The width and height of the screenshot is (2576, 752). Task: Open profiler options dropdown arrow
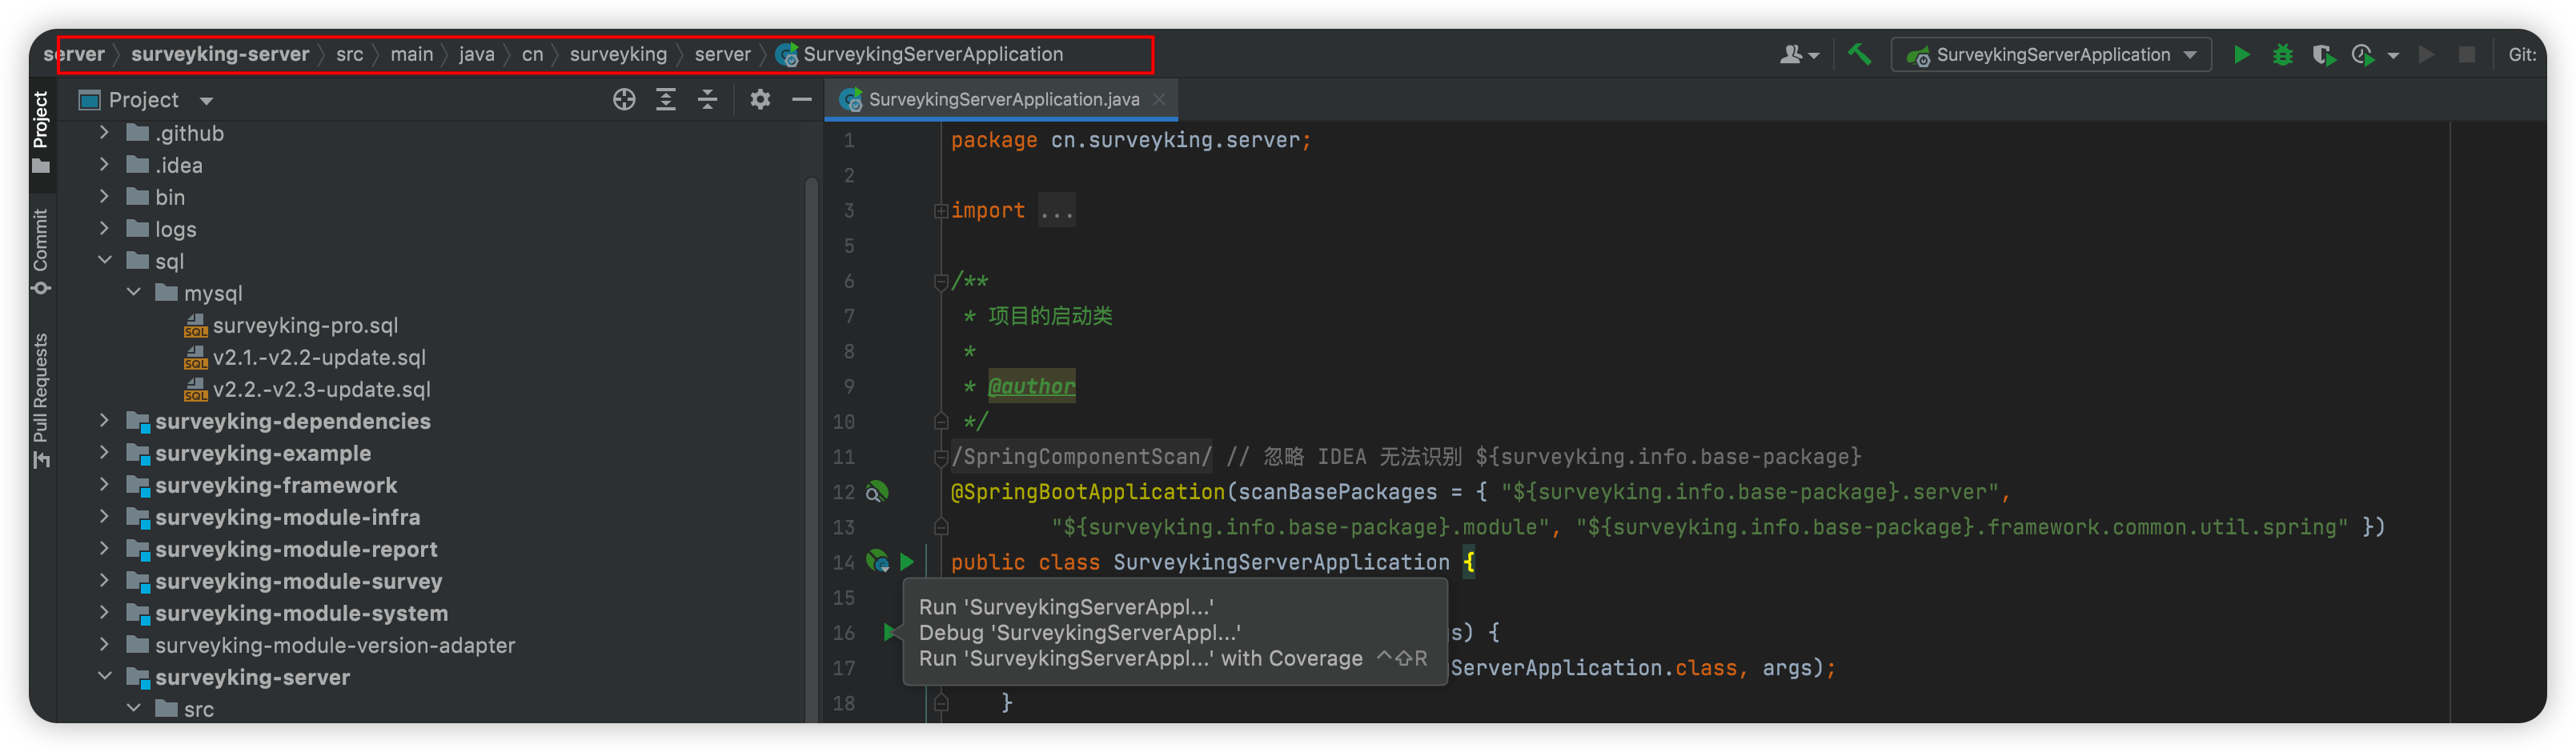coord(2393,56)
